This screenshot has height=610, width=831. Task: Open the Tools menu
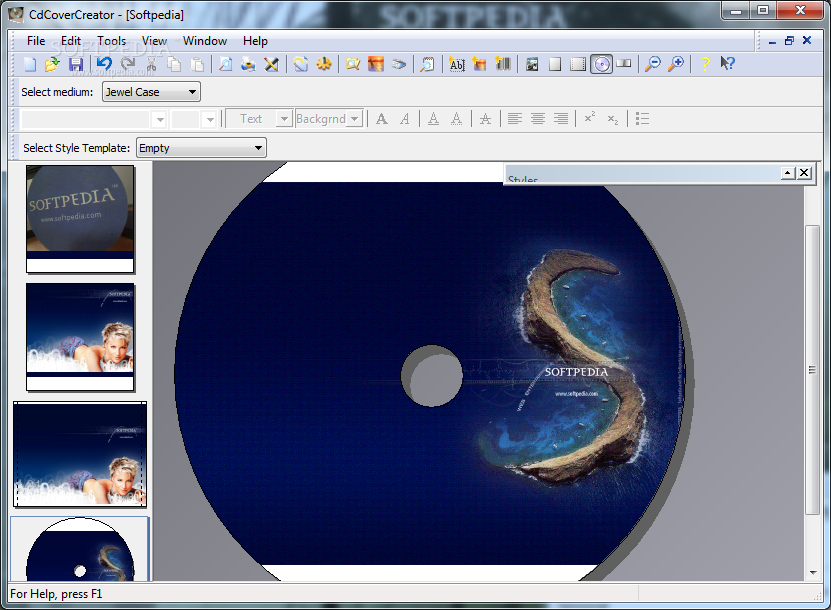click(x=111, y=41)
